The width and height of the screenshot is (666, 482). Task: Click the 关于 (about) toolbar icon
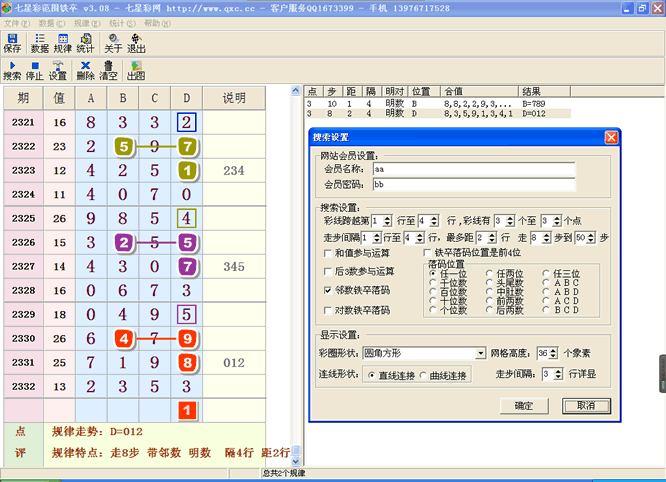[x=113, y=43]
